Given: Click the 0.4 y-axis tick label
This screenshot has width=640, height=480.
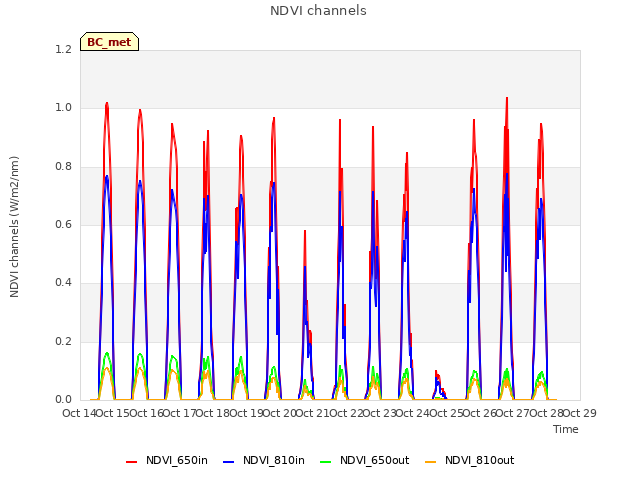Looking at the screenshot, I should pos(63,282).
